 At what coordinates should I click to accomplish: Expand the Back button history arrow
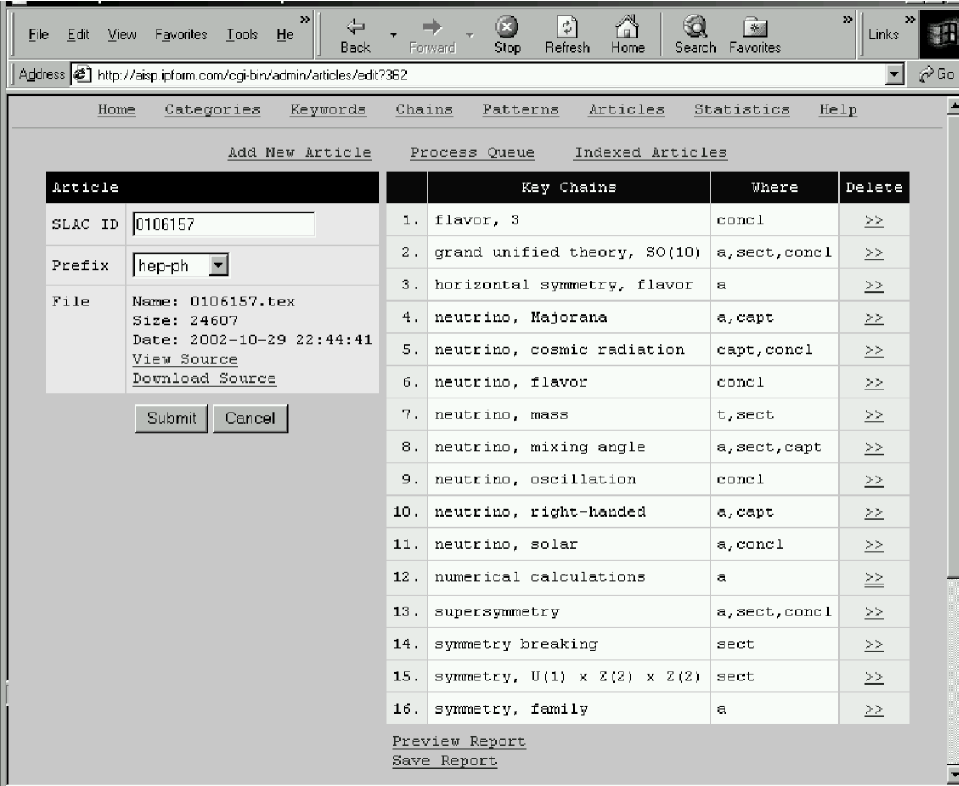(x=393, y=34)
